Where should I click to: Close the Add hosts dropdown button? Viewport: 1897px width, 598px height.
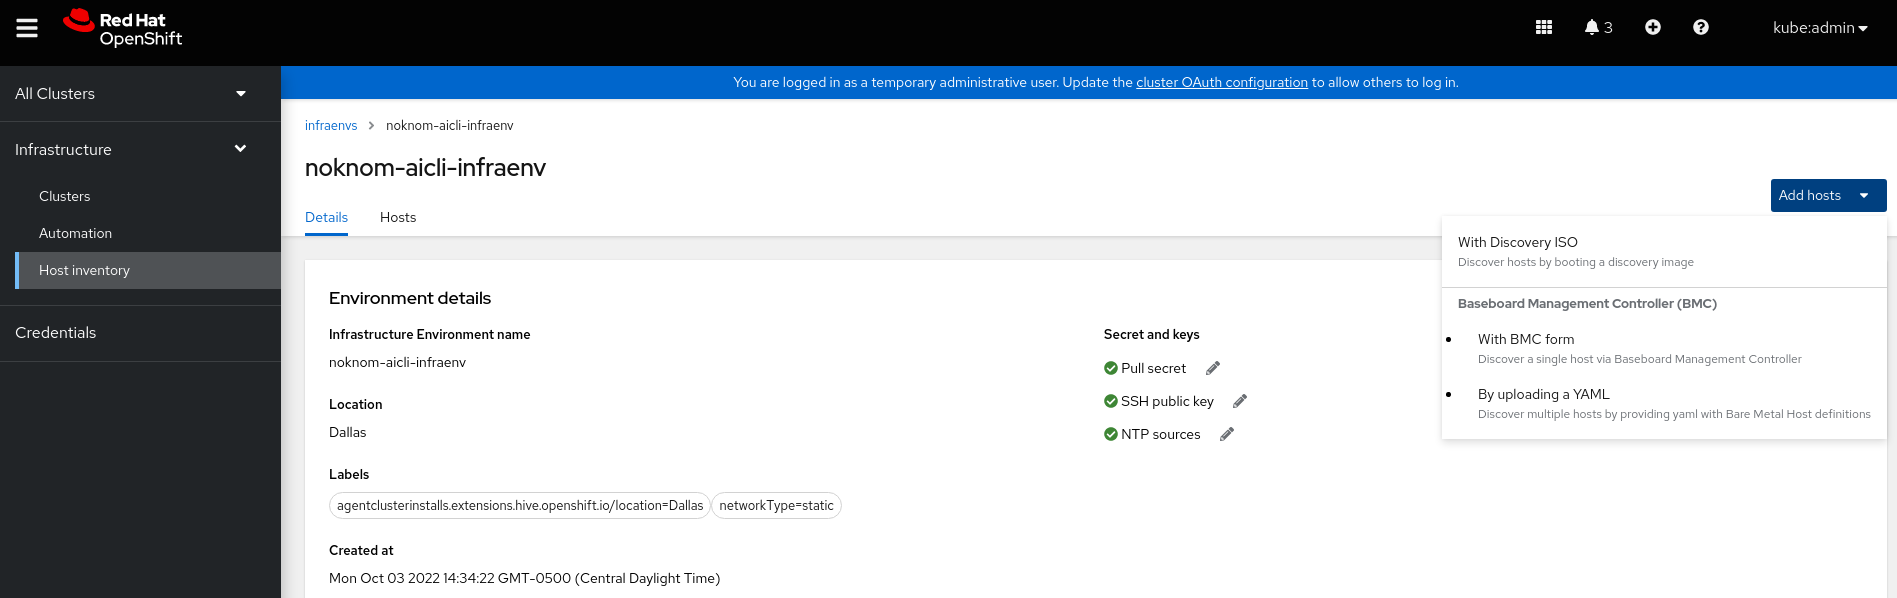1827,196
